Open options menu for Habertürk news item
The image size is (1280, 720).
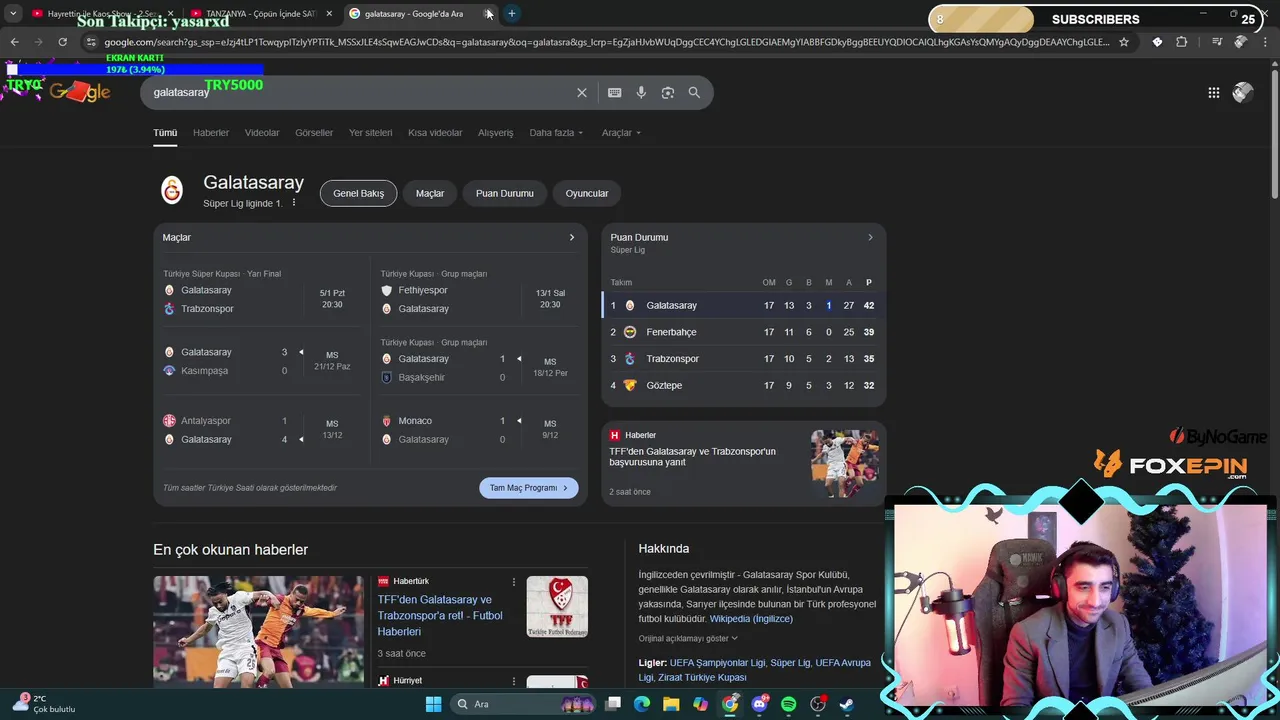pyautogui.click(x=514, y=581)
